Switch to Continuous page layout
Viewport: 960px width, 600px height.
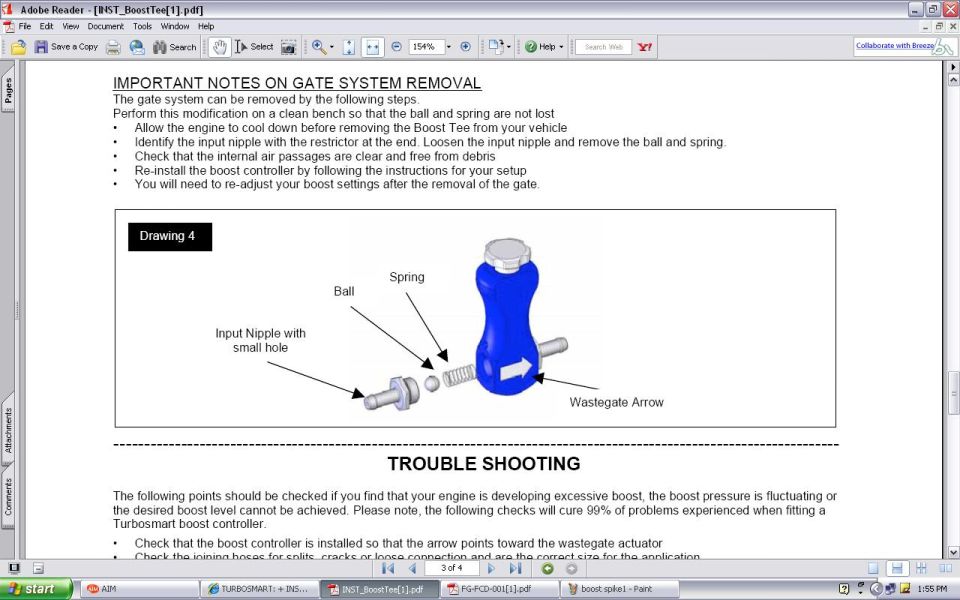click(897, 568)
